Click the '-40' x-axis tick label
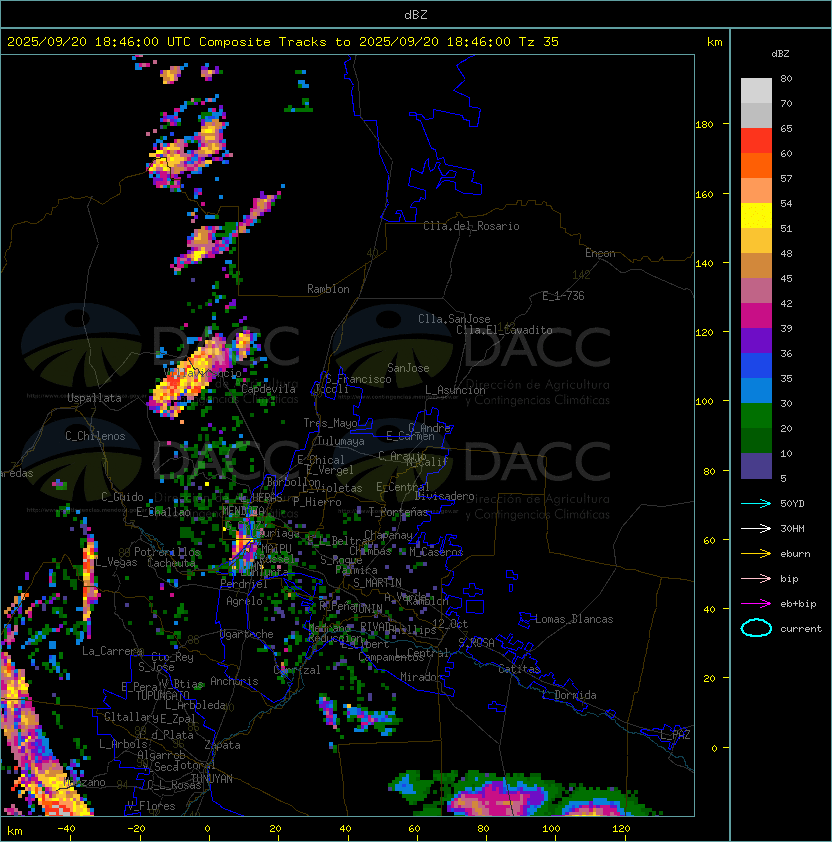The height and width of the screenshot is (842, 832). pos(66,829)
